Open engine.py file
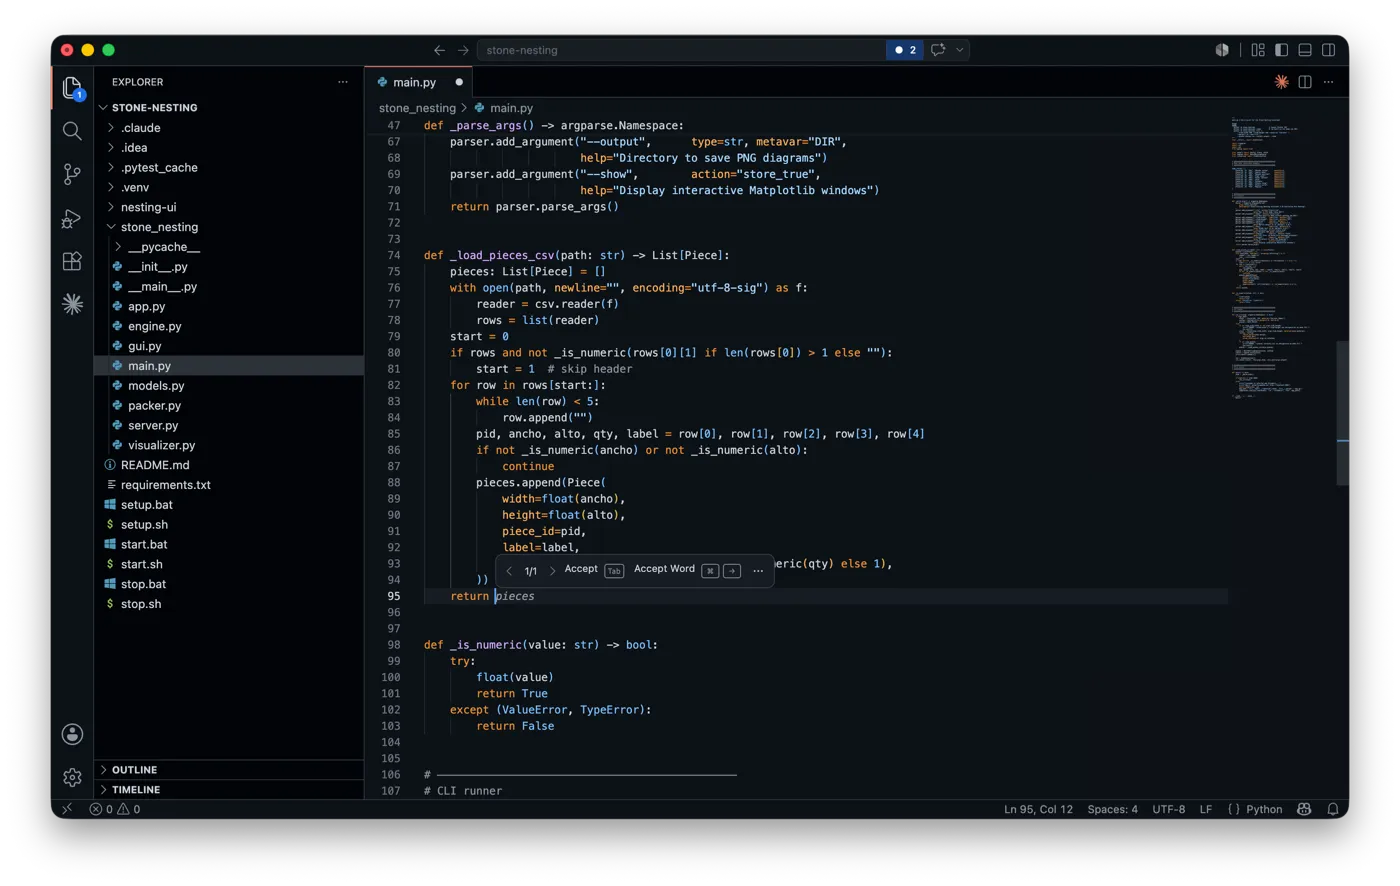Viewport: 1400px width, 886px height. point(155,326)
